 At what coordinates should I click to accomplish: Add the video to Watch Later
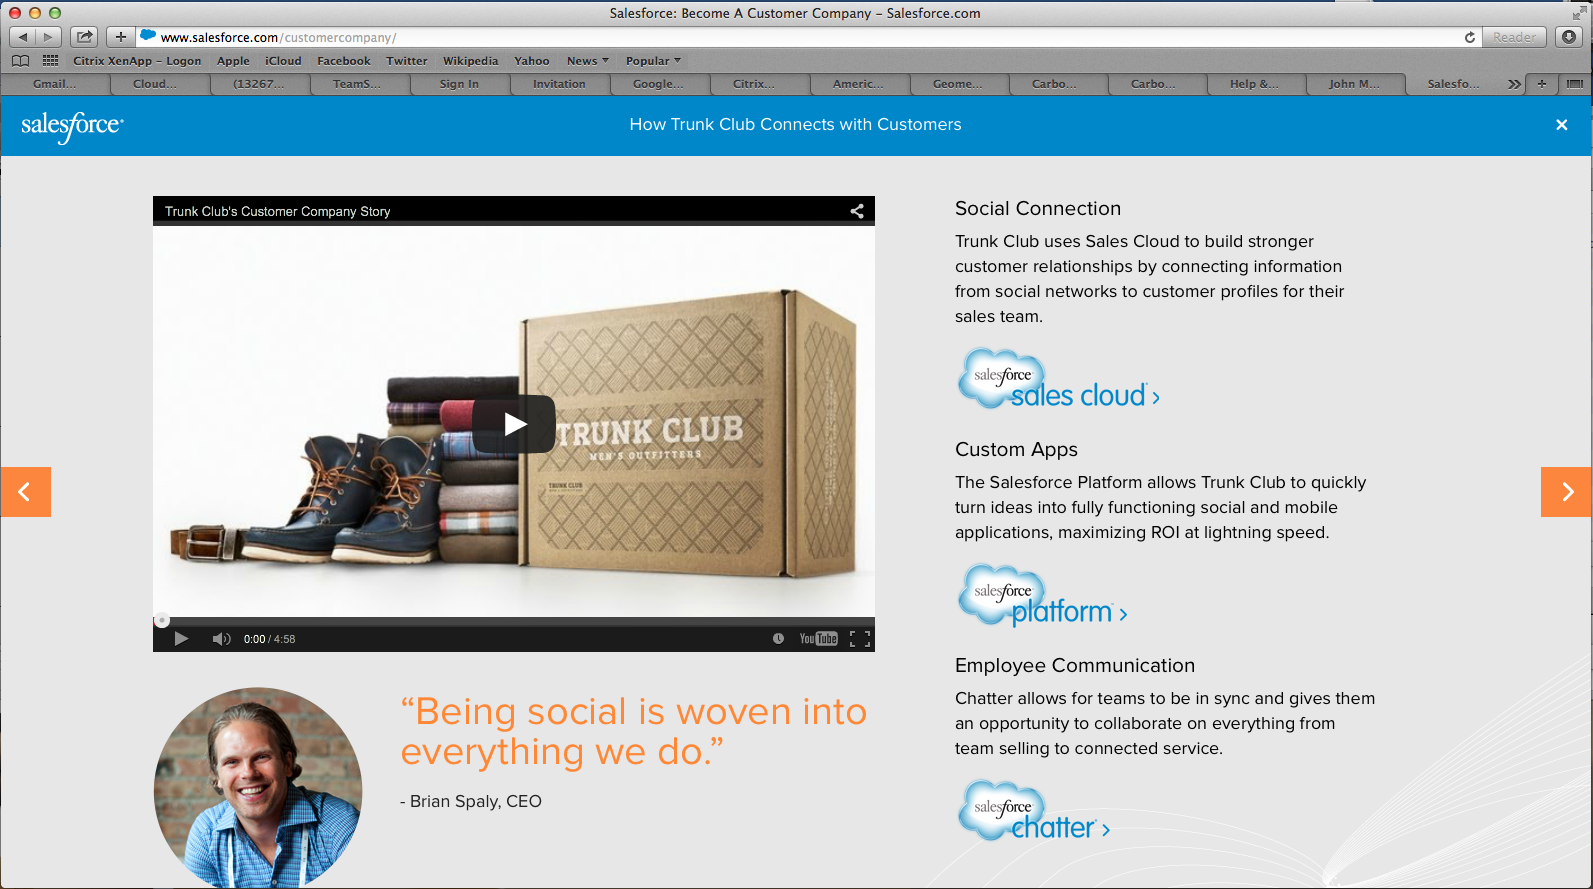click(778, 639)
